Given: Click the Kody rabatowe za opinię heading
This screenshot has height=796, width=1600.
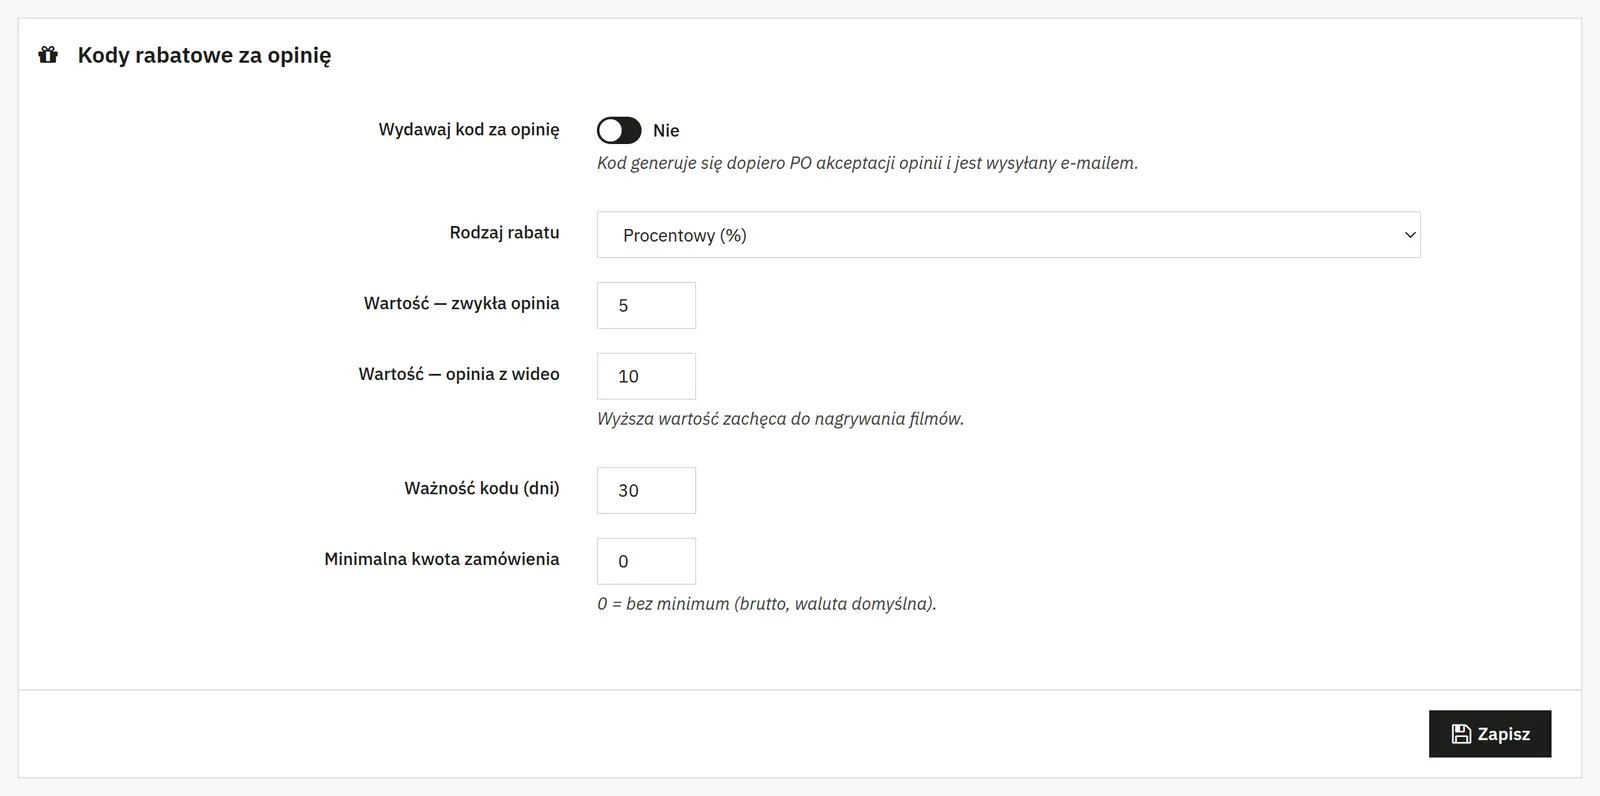Looking at the screenshot, I should (204, 55).
